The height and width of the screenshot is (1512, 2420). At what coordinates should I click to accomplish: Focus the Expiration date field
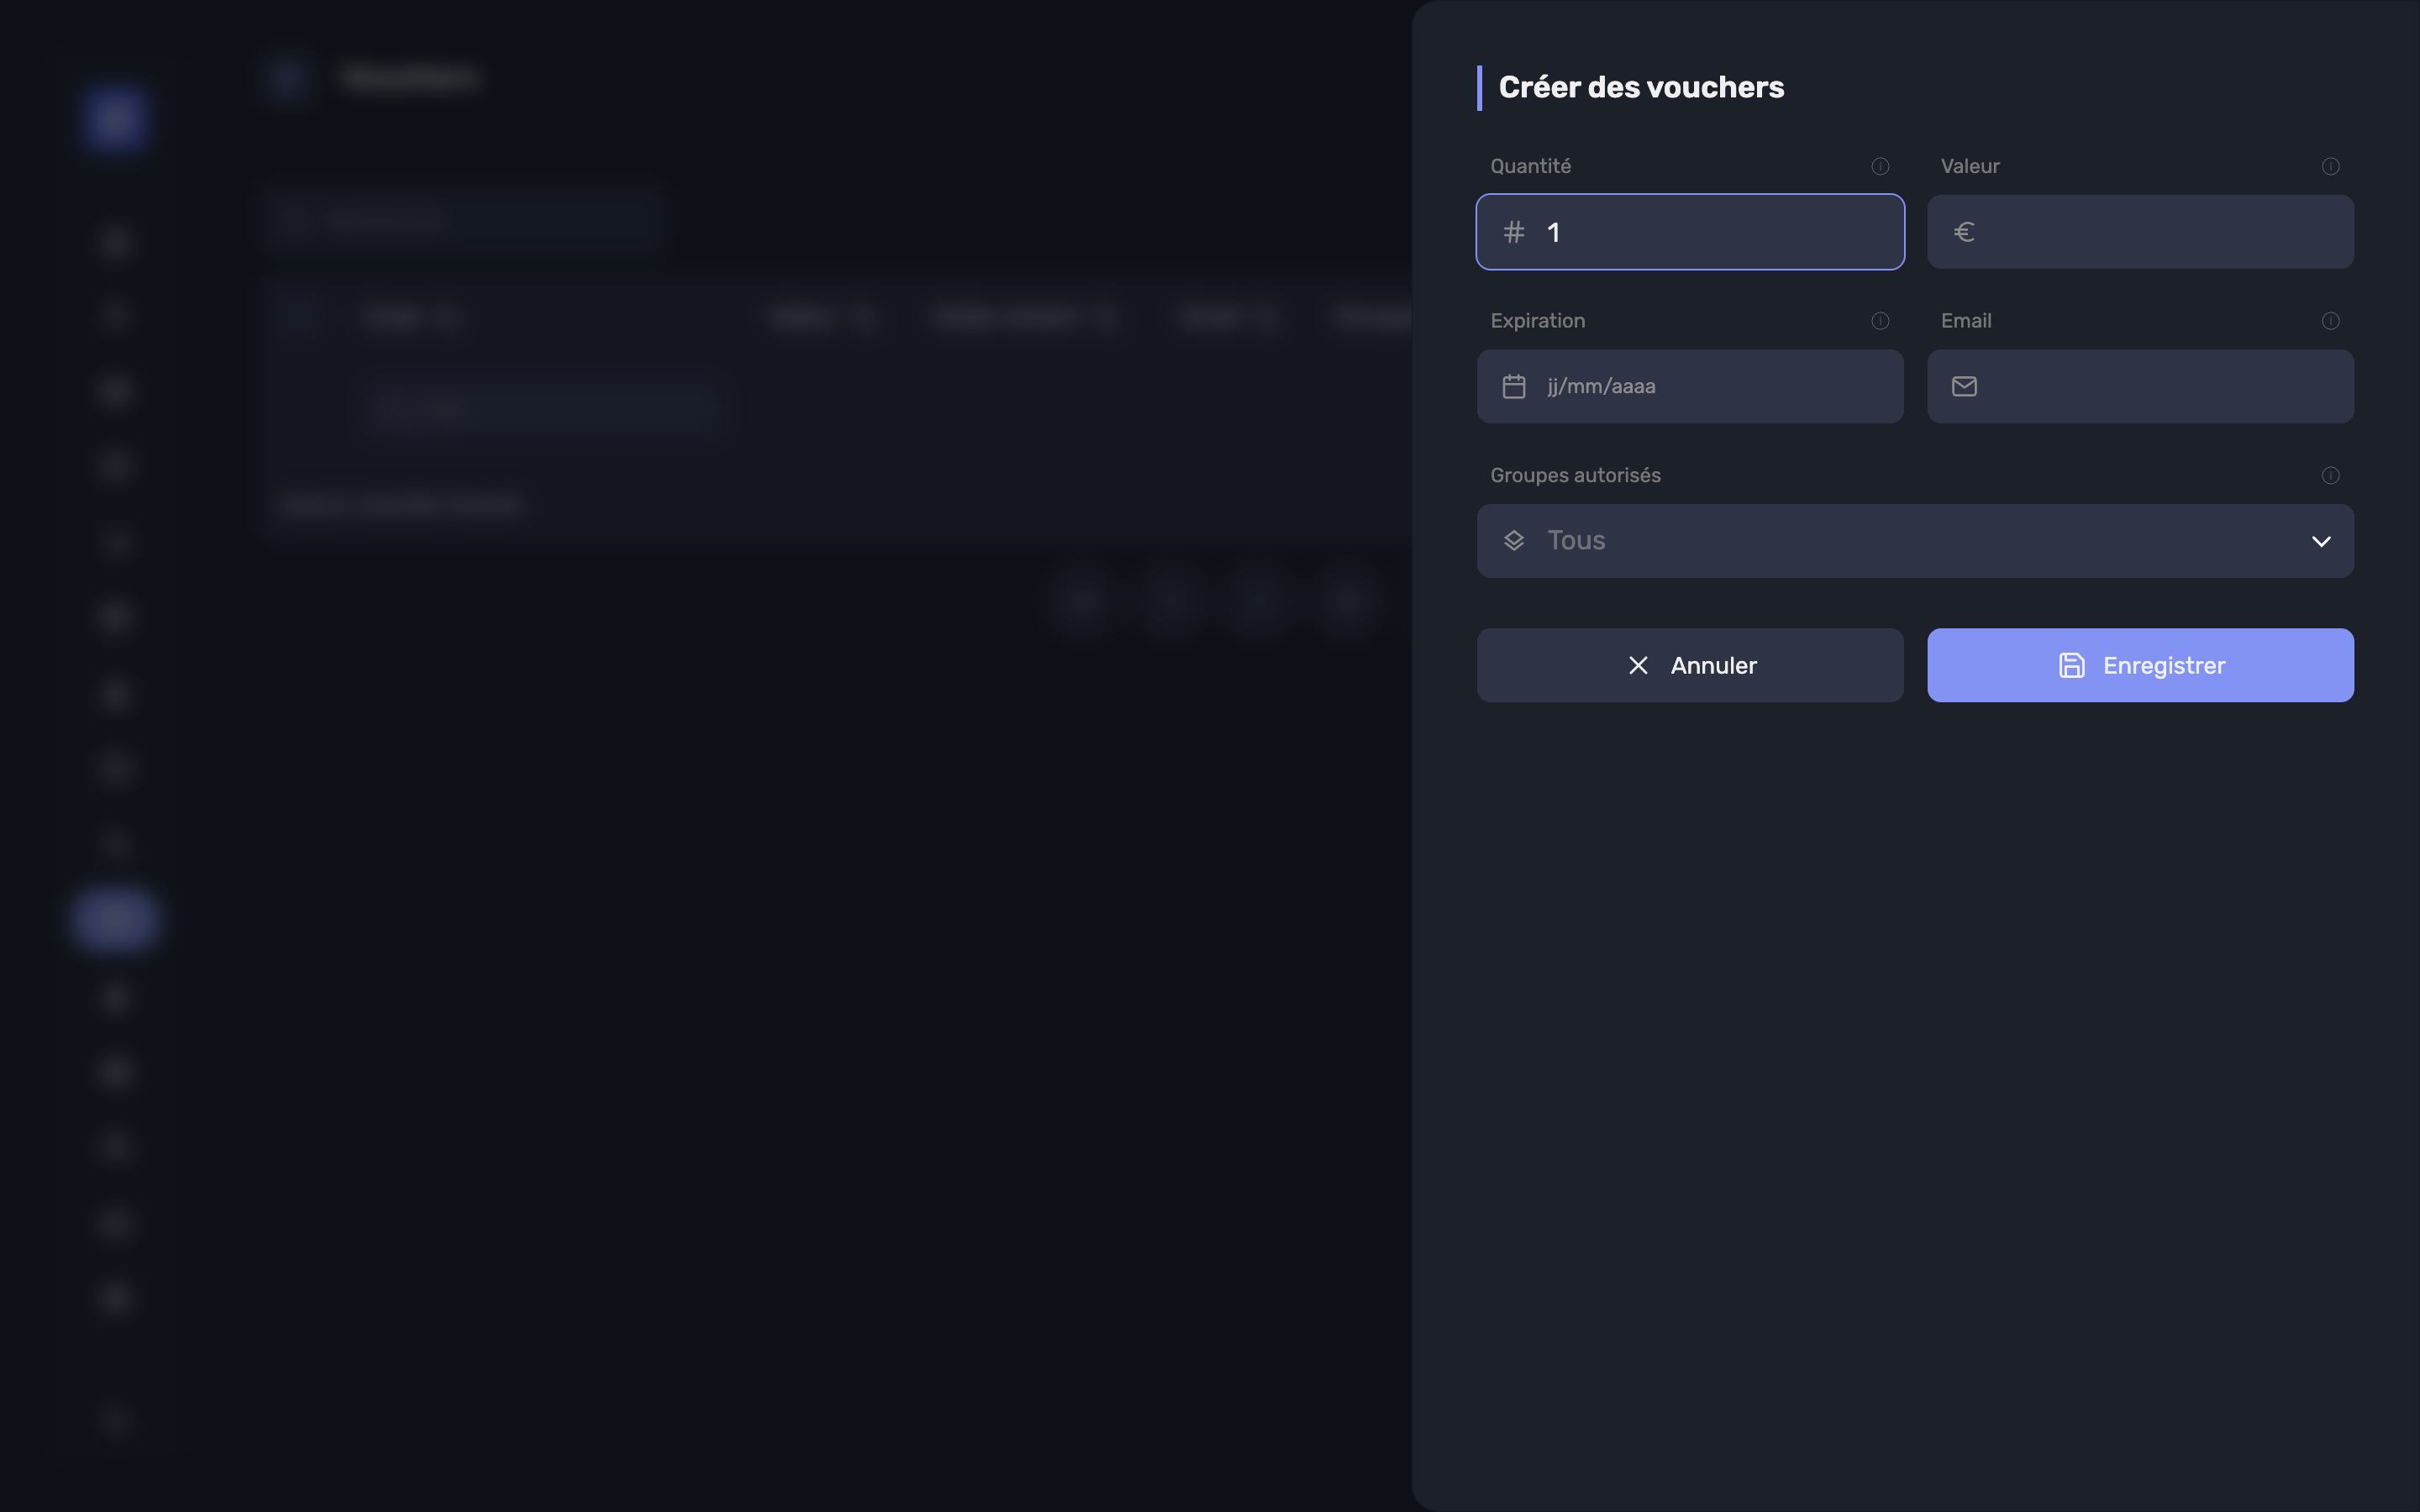click(x=1690, y=386)
